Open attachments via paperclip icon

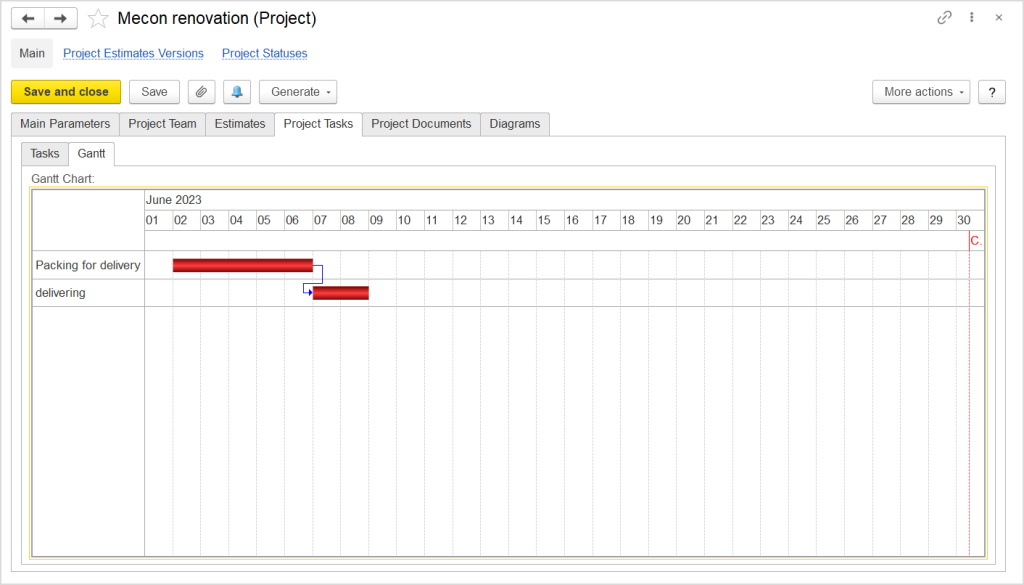tap(201, 92)
